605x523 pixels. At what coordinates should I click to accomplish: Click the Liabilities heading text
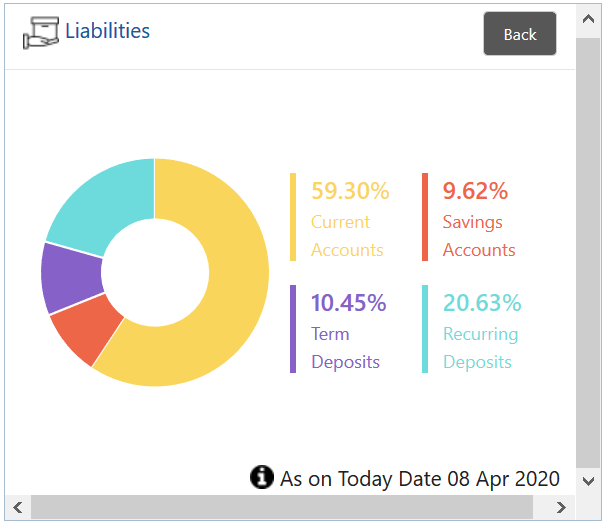(108, 31)
